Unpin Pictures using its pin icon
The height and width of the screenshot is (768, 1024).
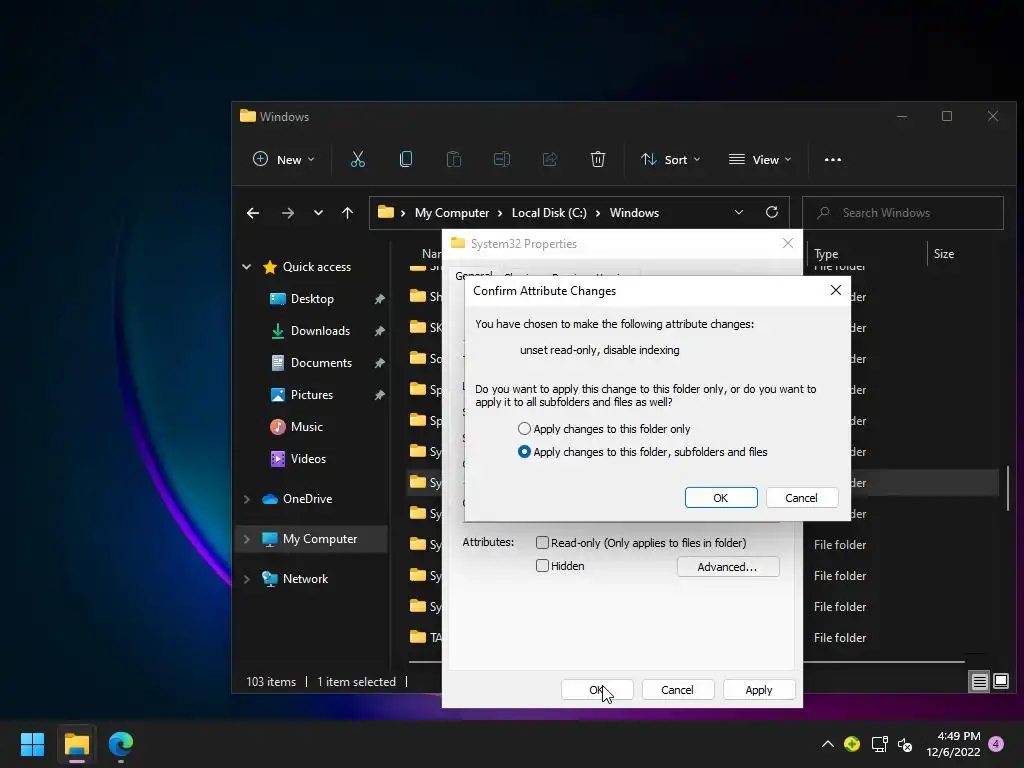(x=379, y=395)
